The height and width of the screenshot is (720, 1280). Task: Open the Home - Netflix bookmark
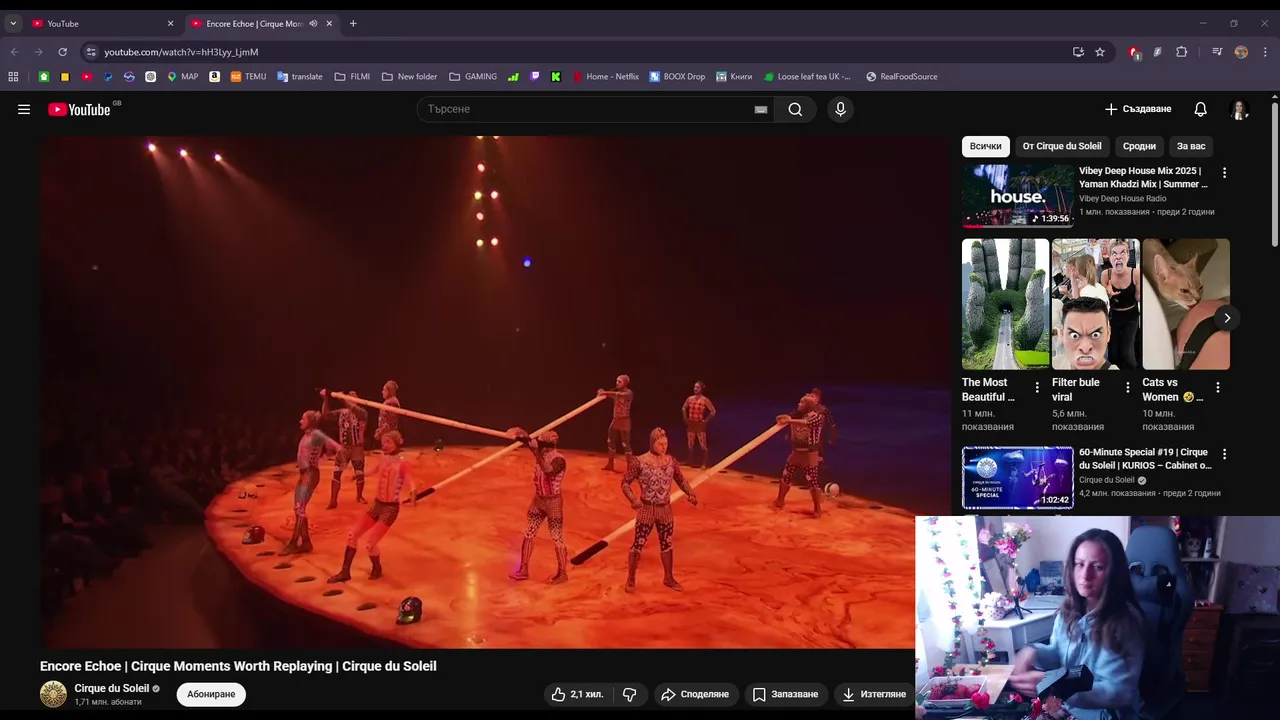[606, 76]
